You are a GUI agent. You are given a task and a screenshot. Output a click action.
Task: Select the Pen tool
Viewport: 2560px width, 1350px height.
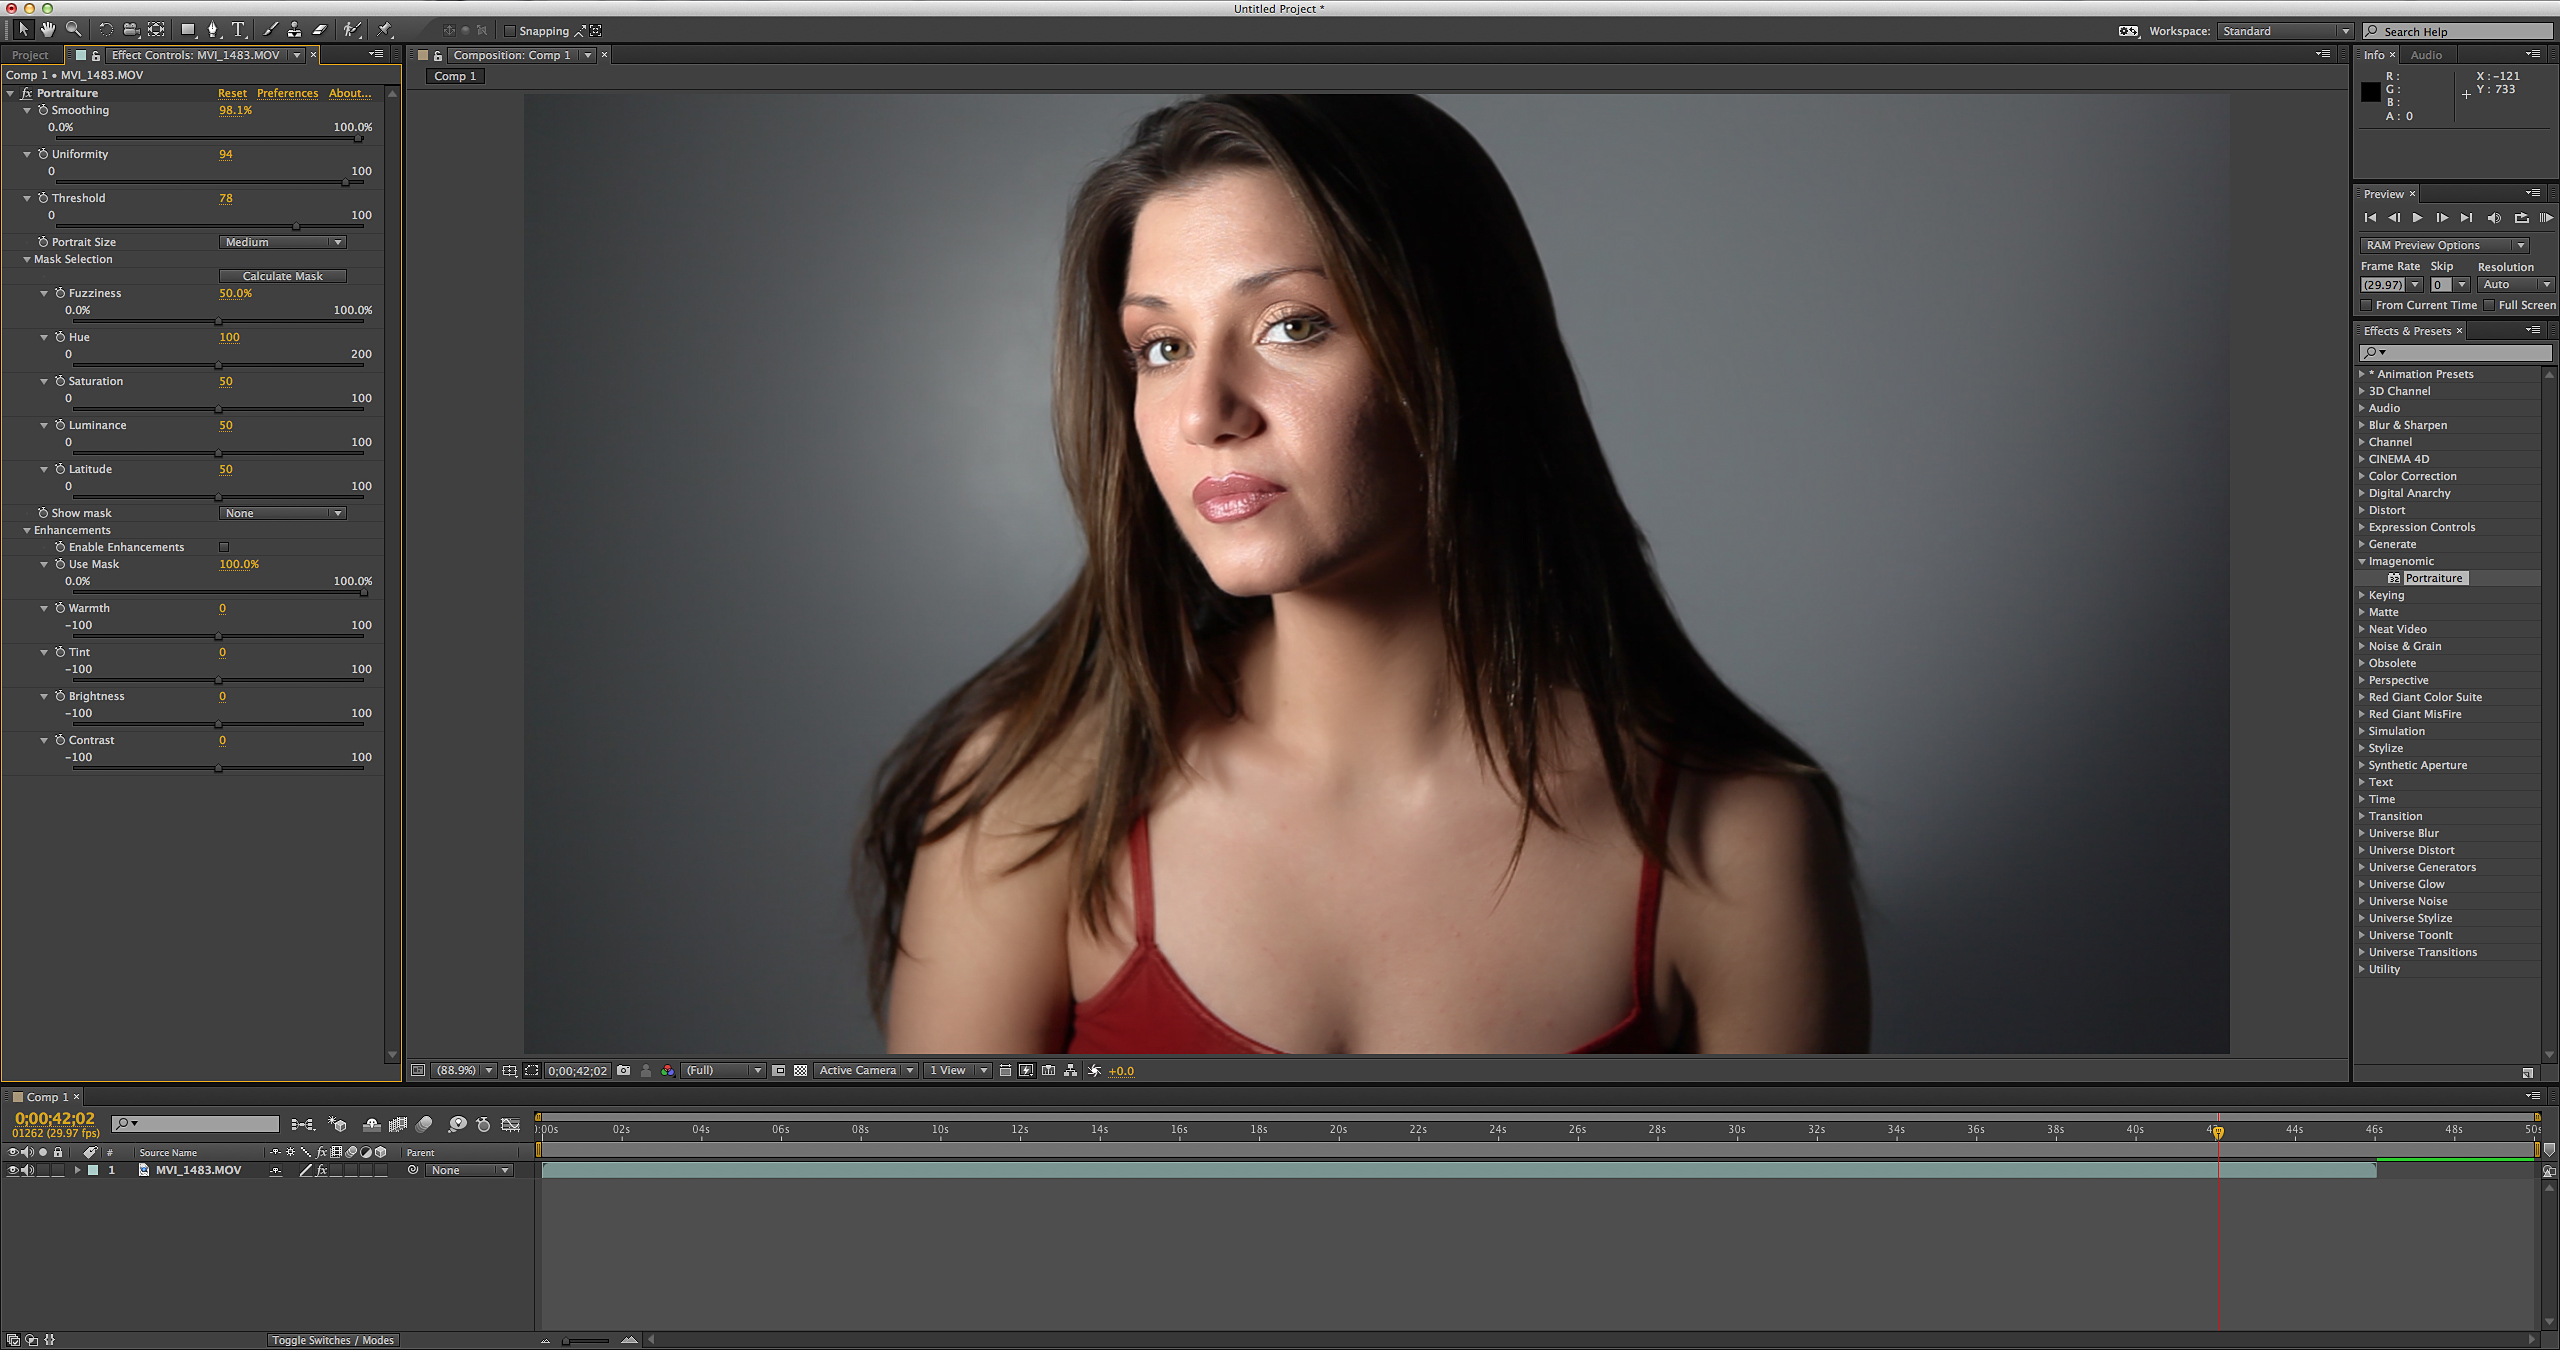[x=212, y=30]
